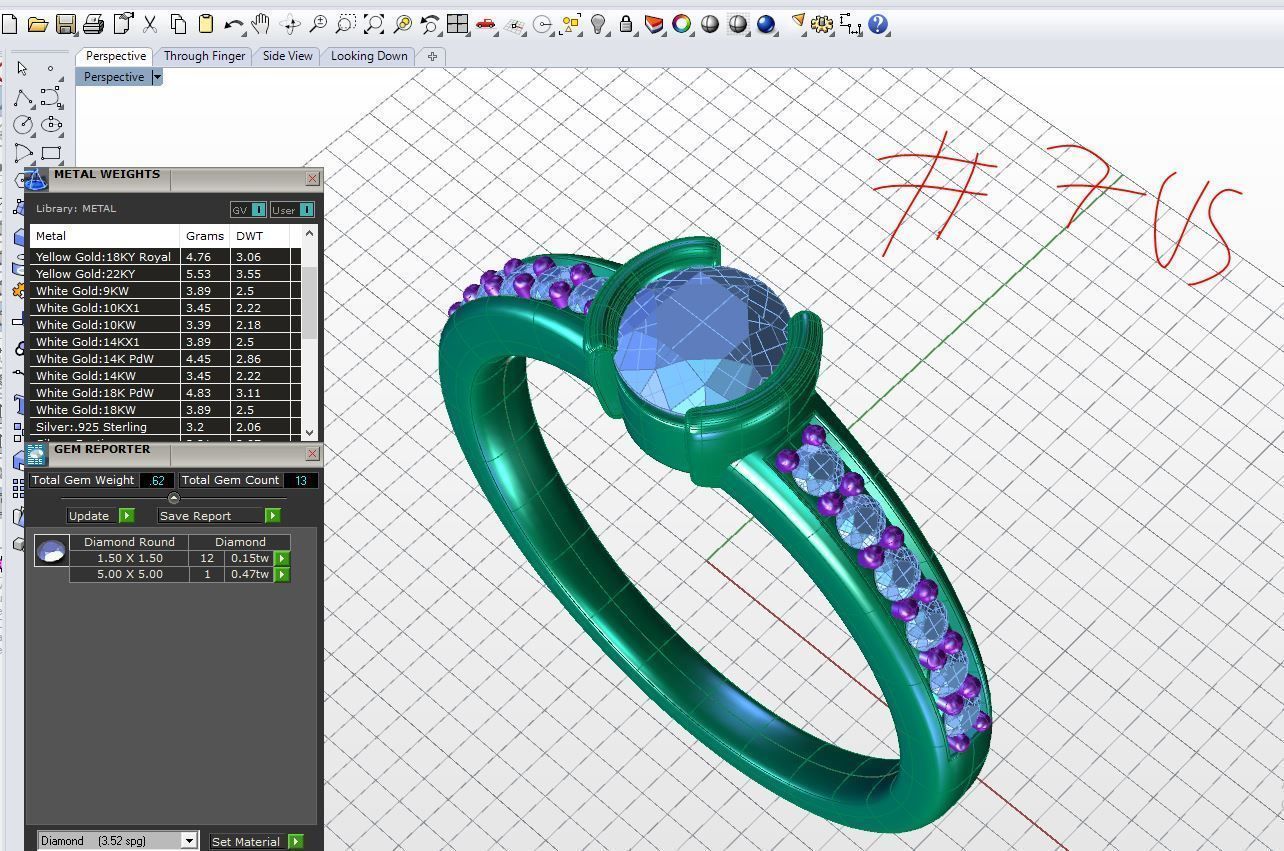
Task: Click the Paste clipboard icon
Action: tap(206, 24)
